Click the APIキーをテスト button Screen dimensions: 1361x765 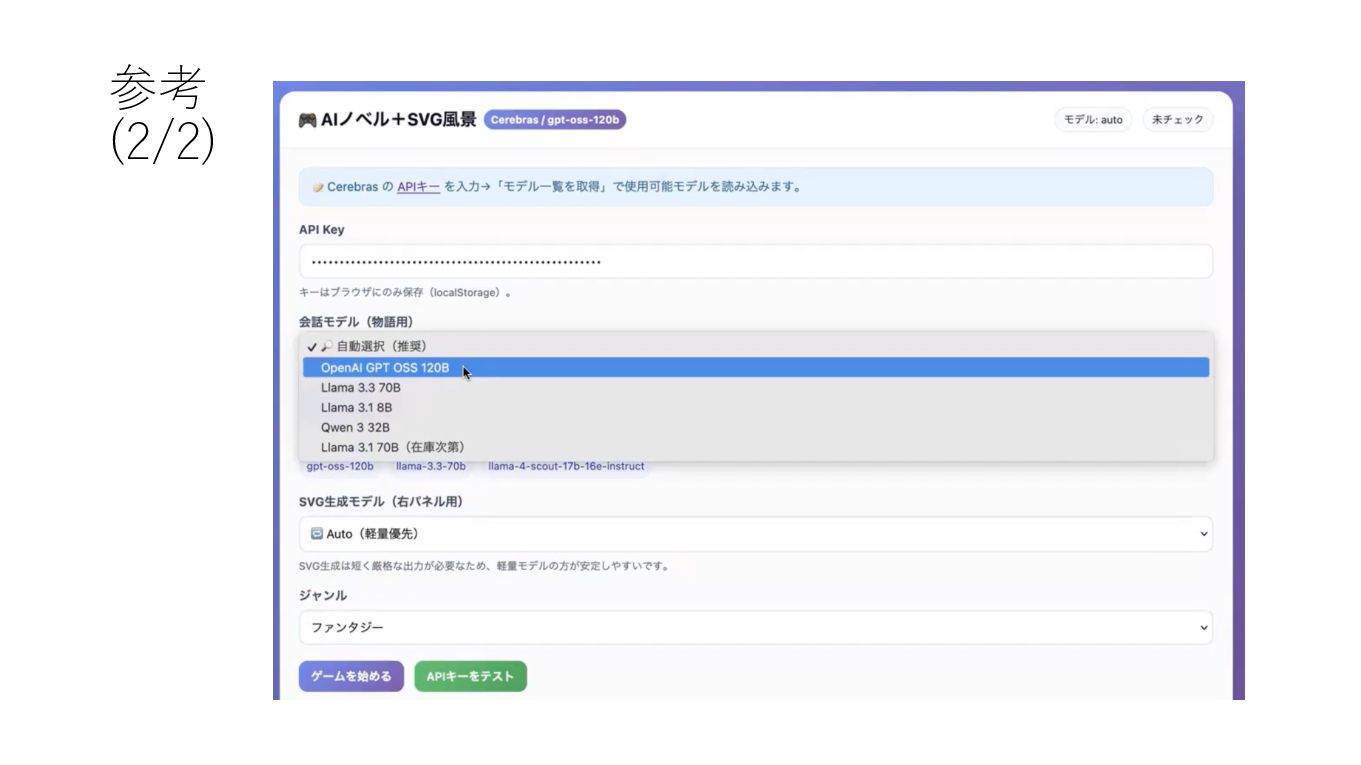470,676
